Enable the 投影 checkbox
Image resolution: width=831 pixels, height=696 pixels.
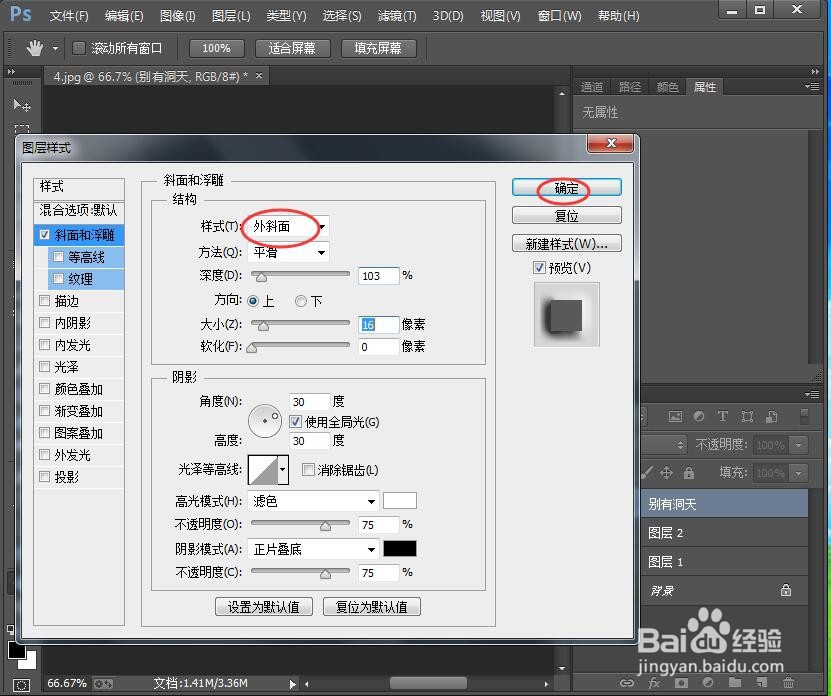click(x=45, y=477)
